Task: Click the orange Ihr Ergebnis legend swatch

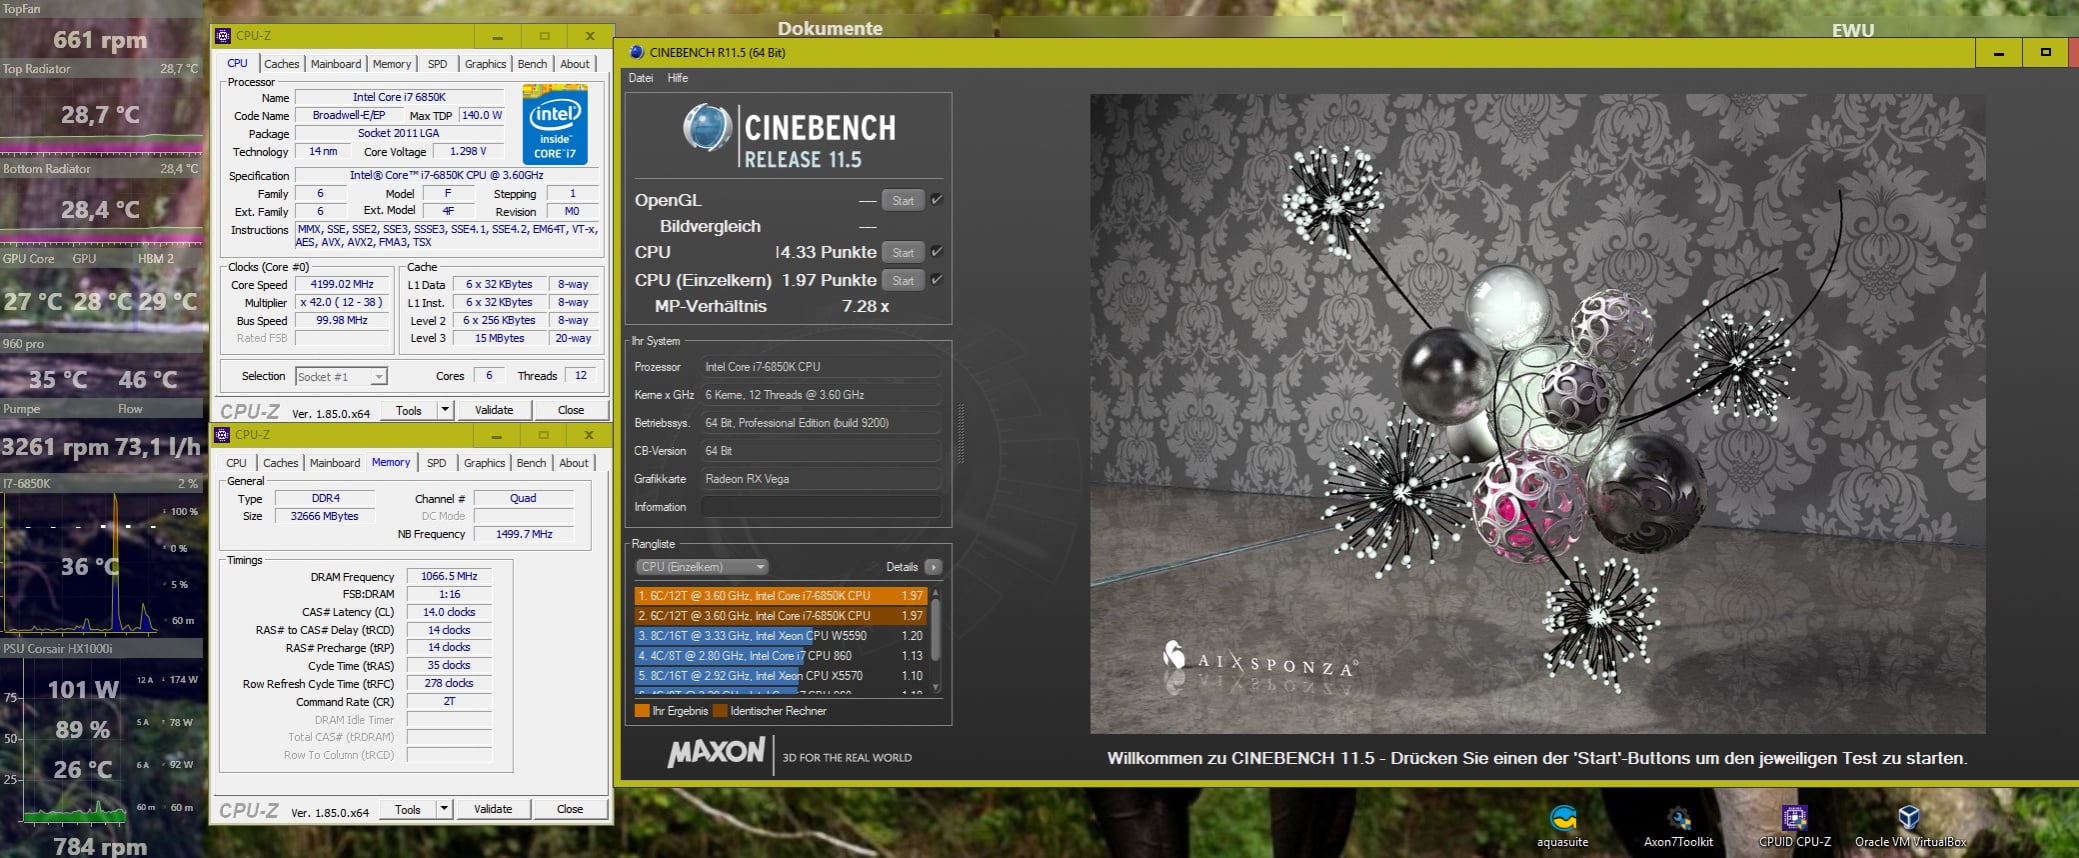Action: click(642, 711)
